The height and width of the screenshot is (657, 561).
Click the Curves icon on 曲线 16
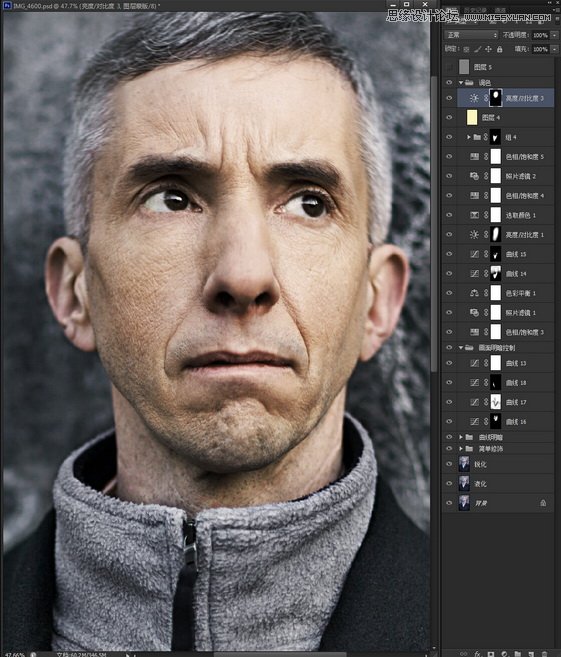point(474,422)
